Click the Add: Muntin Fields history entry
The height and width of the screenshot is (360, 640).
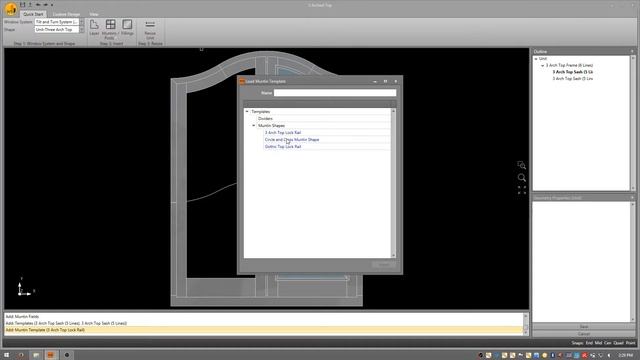(x=22, y=316)
